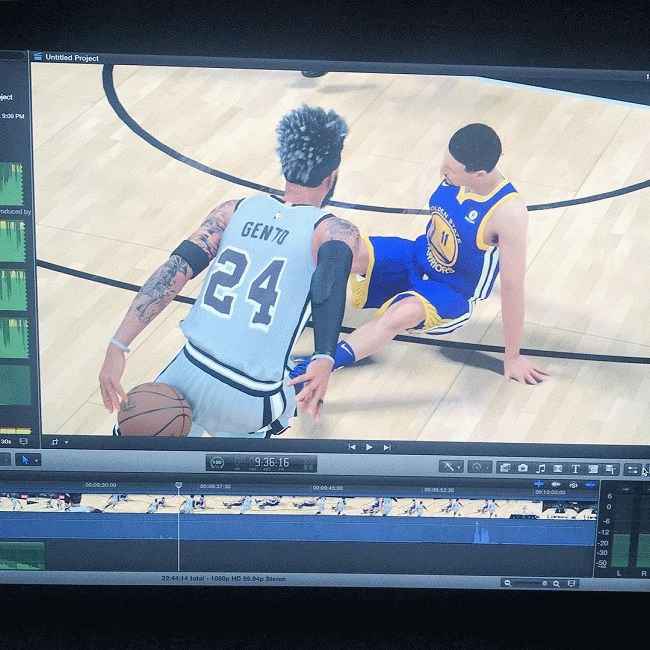Open the Retime speed pop-up menu

(x=480, y=466)
